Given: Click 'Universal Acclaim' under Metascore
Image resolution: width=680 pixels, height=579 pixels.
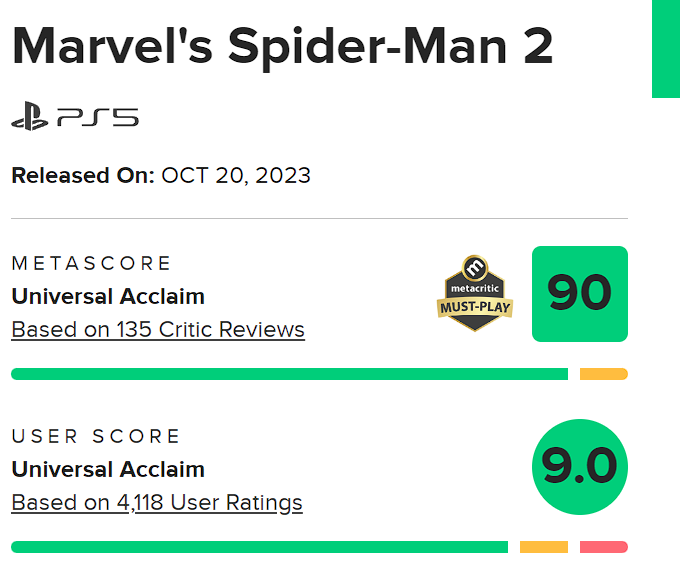Looking at the screenshot, I should click(x=108, y=296).
